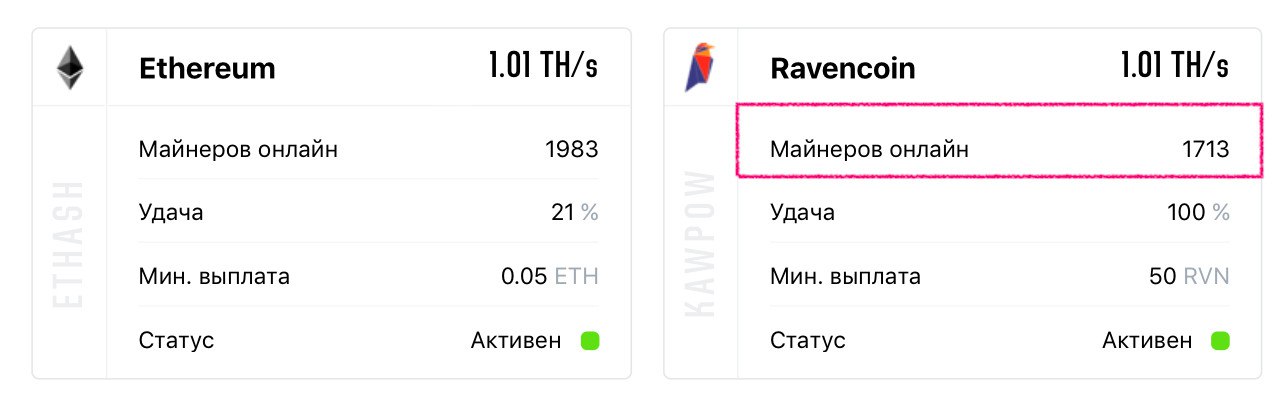The image size is (1282, 401).
Task: Click the vertical ETHASH algorithm label
Action: click(69, 243)
